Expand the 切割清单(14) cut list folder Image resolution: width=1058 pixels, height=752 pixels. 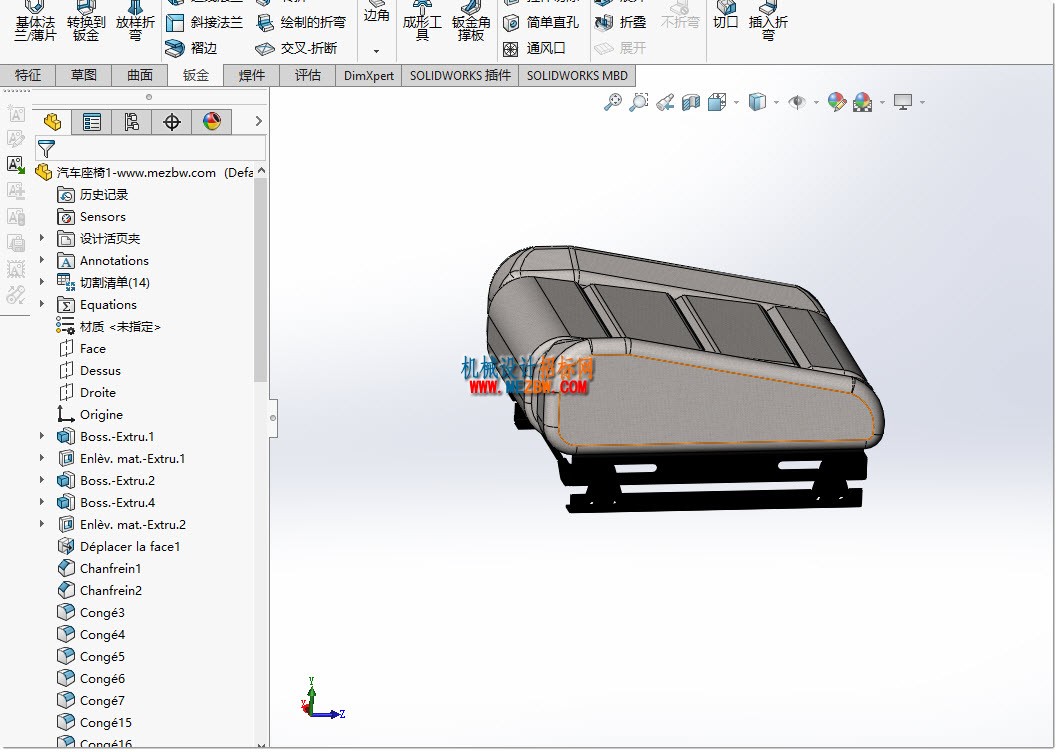tap(42, 282)
